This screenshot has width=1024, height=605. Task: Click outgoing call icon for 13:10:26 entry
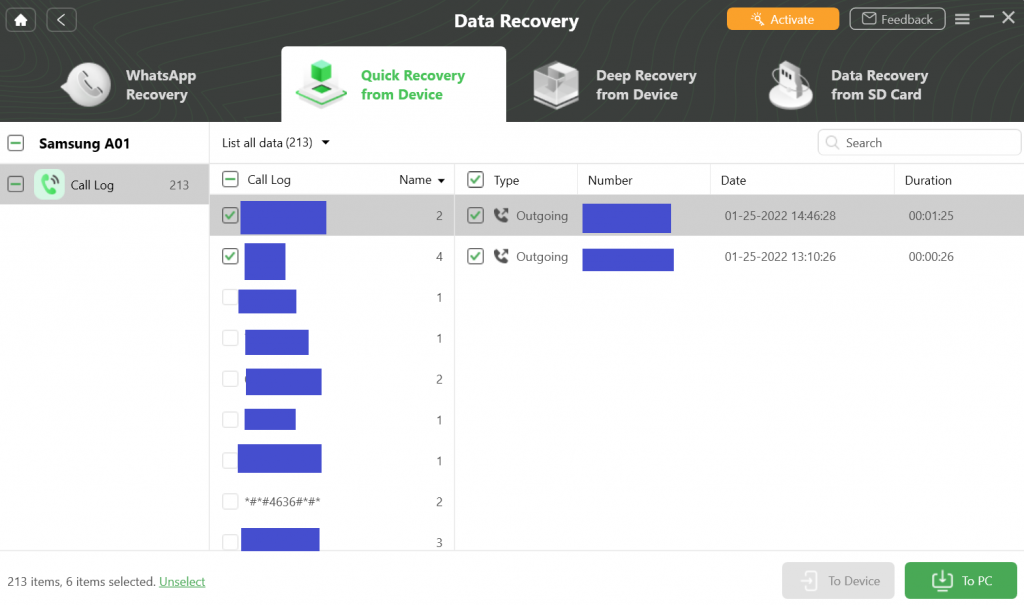501,256
